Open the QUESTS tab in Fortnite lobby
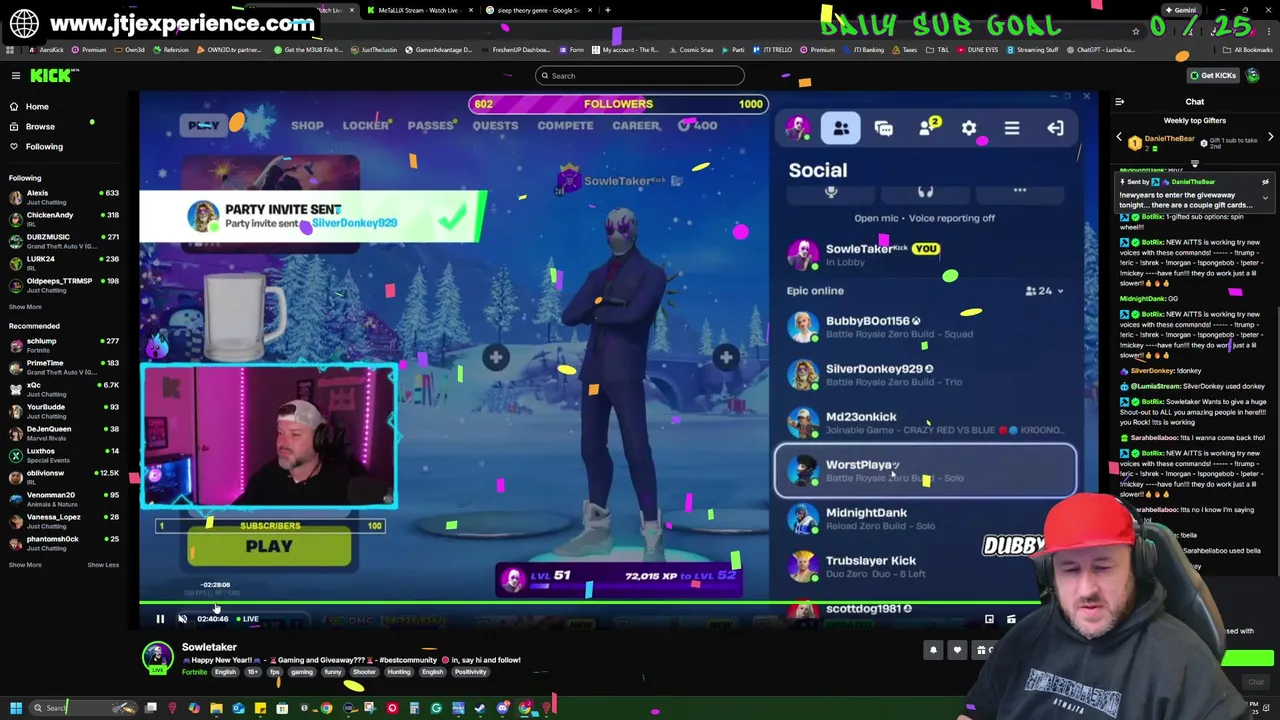 (495, 126)
